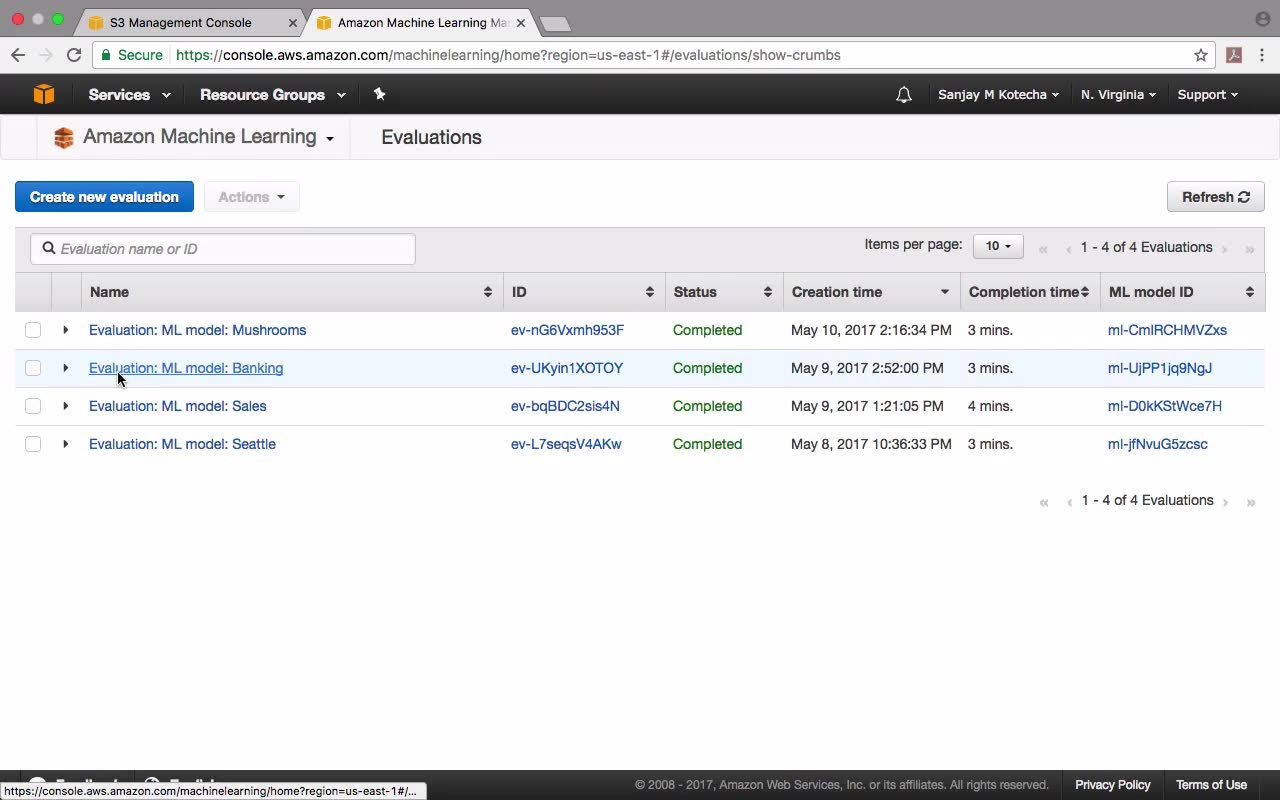
Task: Sort by the ML model ID column arrows
Action: 1250,292
